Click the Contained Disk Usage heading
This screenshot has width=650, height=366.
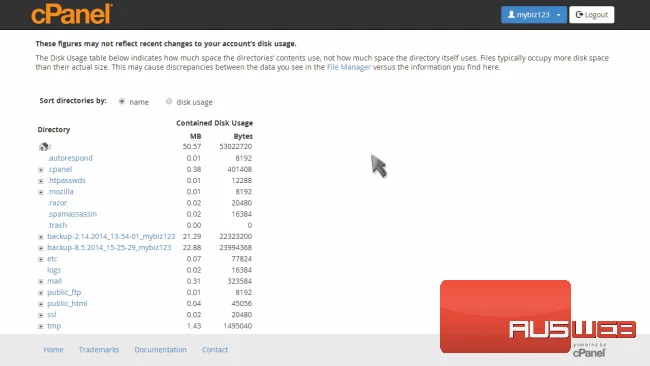[214, 123]
